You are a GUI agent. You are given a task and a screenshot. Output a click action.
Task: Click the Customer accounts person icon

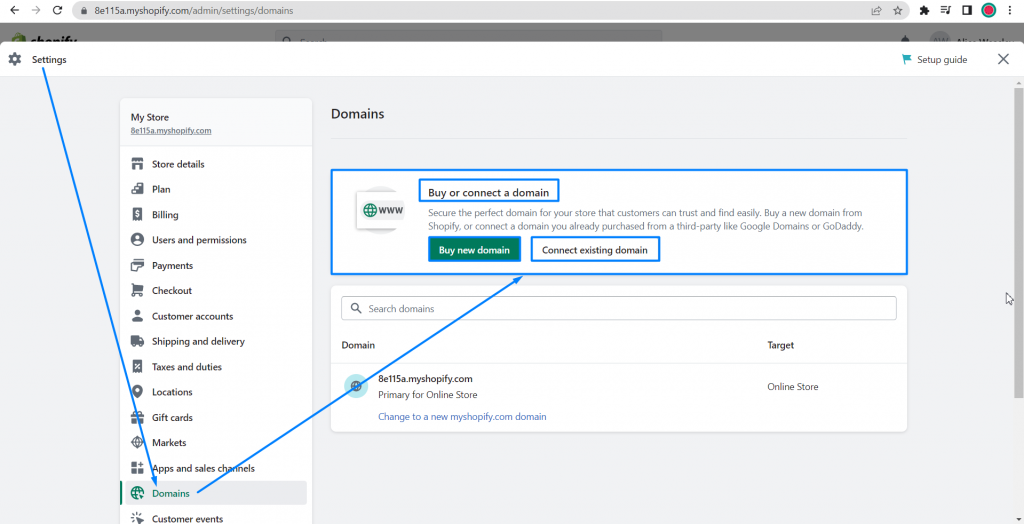pyautogui.click(x=137, y=316)
